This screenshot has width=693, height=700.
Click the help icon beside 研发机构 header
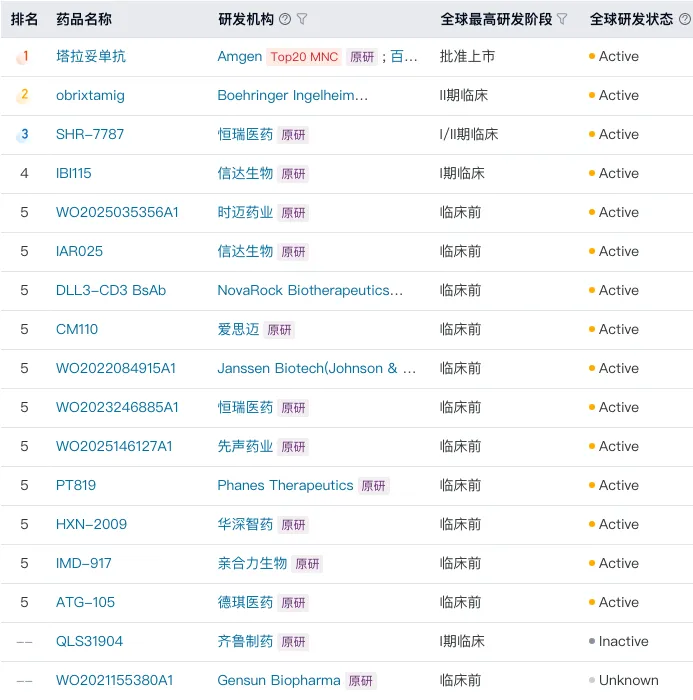tap(285, 19)
